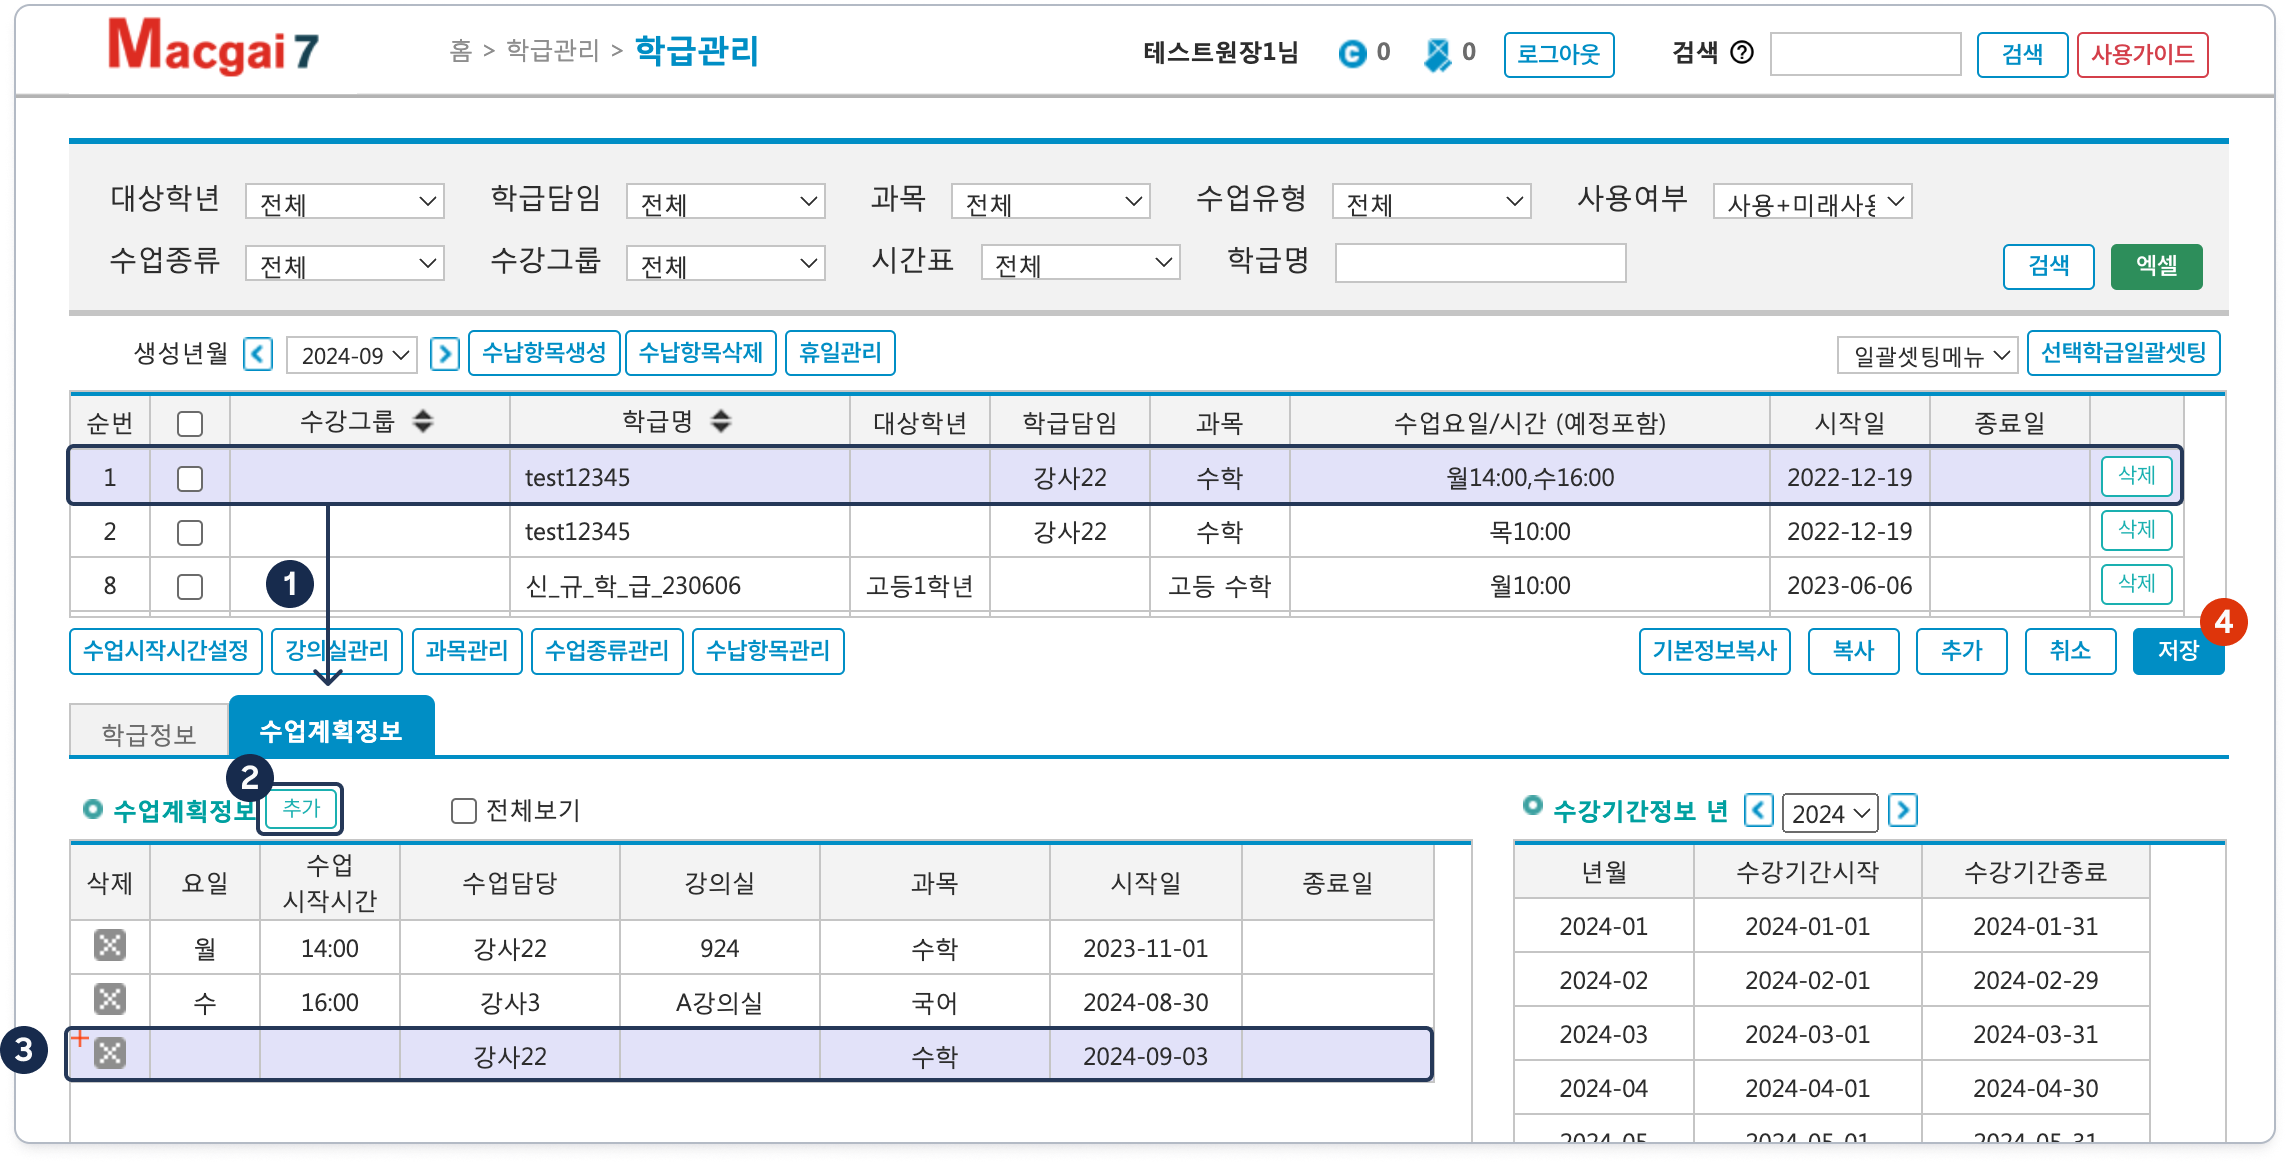
Task: Sort by 학급명 column arrows
Action: tap(721, 422)
